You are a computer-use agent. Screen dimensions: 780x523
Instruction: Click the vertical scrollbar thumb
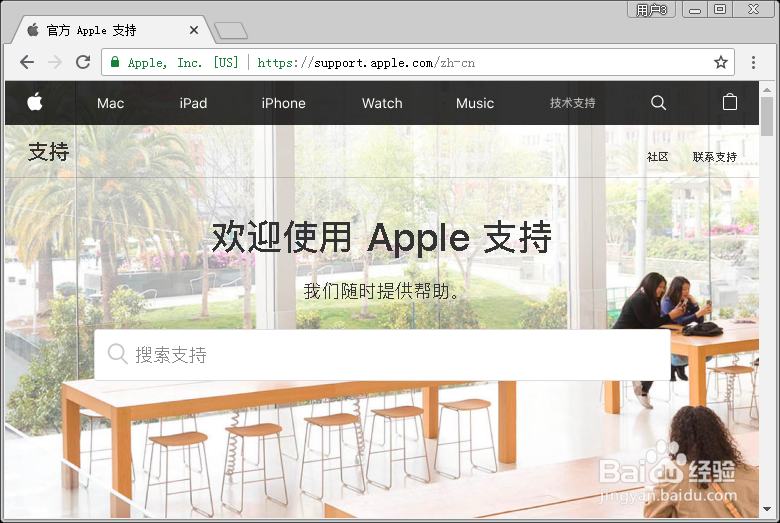click(767, 116)
